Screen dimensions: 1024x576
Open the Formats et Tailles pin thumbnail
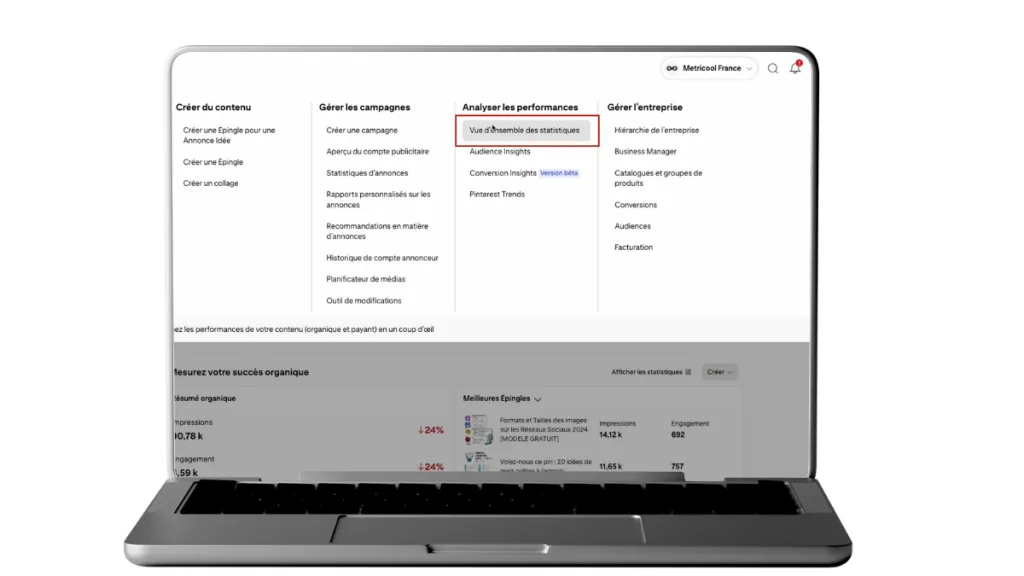click(x=476, y=430)
